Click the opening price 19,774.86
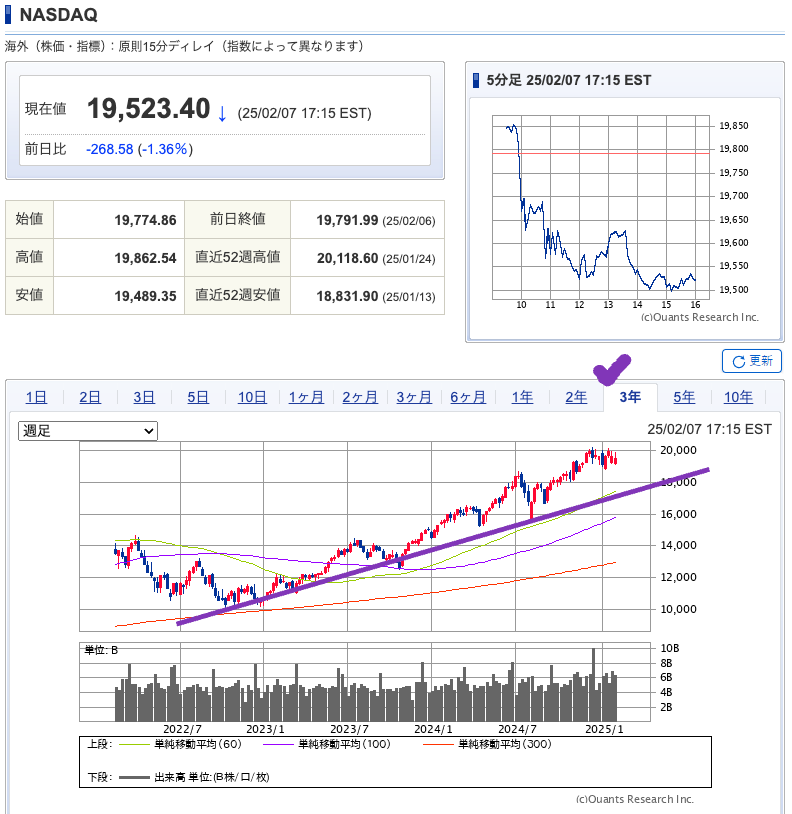Viewport: 792px width, 814px height. pyautogui.click(x=145, y=220)
